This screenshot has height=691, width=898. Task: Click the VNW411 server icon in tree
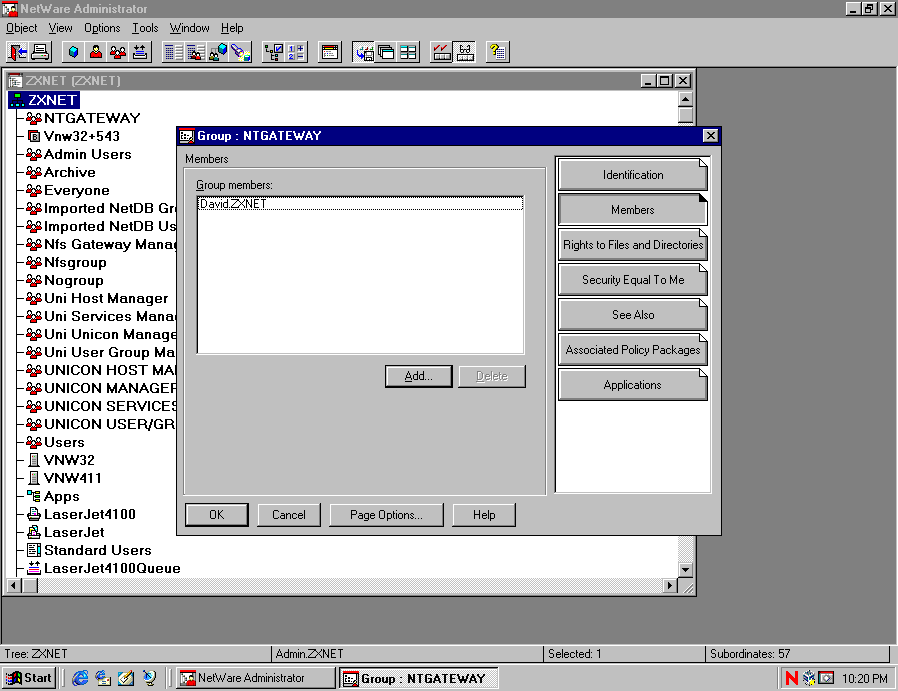point(34,478)
